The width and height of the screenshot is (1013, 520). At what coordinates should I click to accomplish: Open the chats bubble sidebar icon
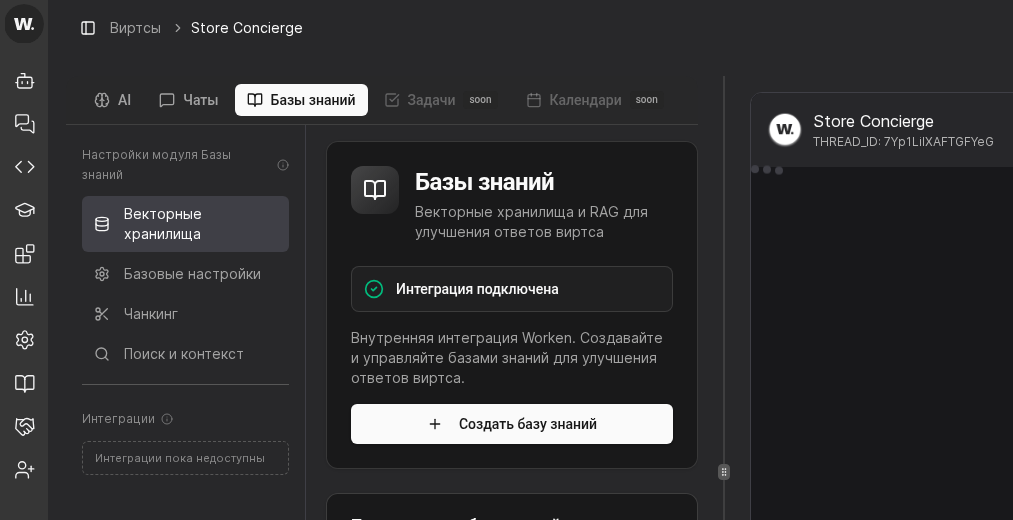[25, 123]
